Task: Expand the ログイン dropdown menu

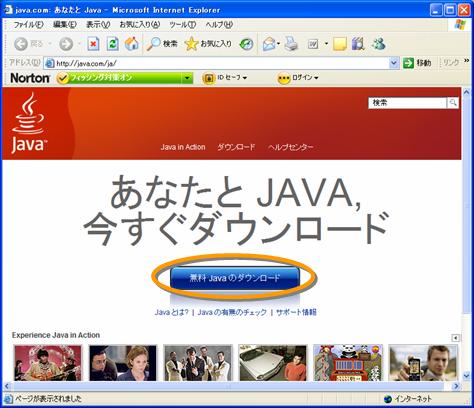Action: [316, 78]
